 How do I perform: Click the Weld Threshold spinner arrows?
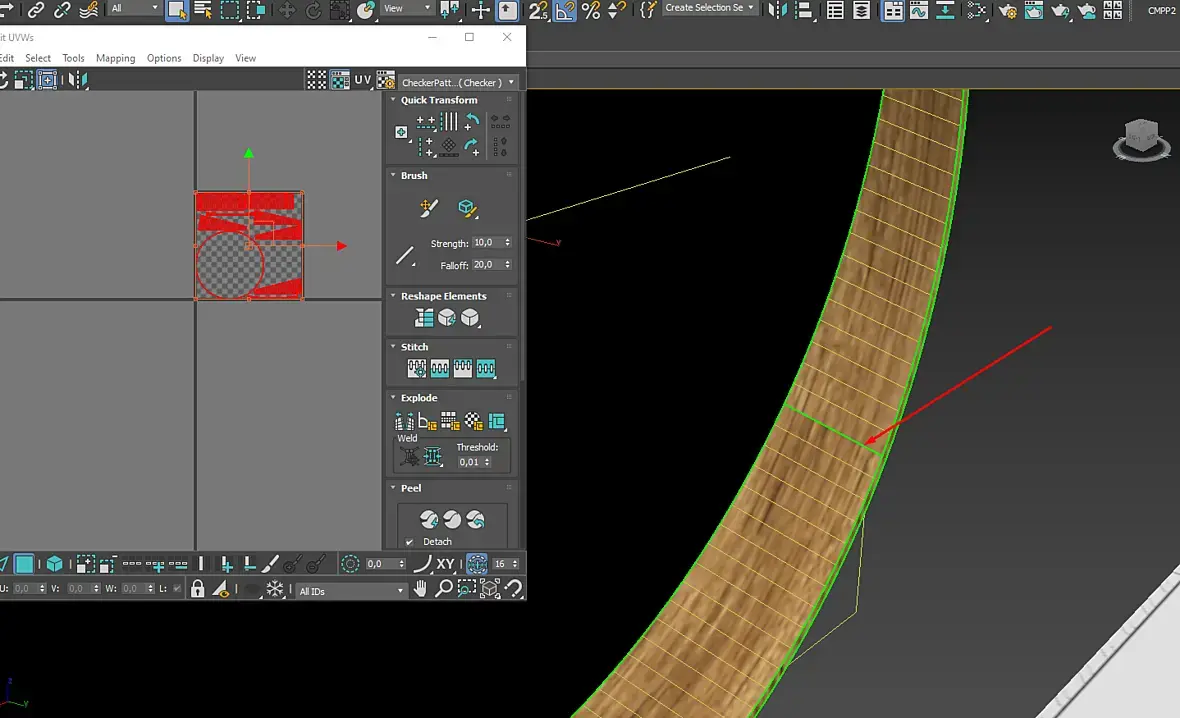(487, 462)
